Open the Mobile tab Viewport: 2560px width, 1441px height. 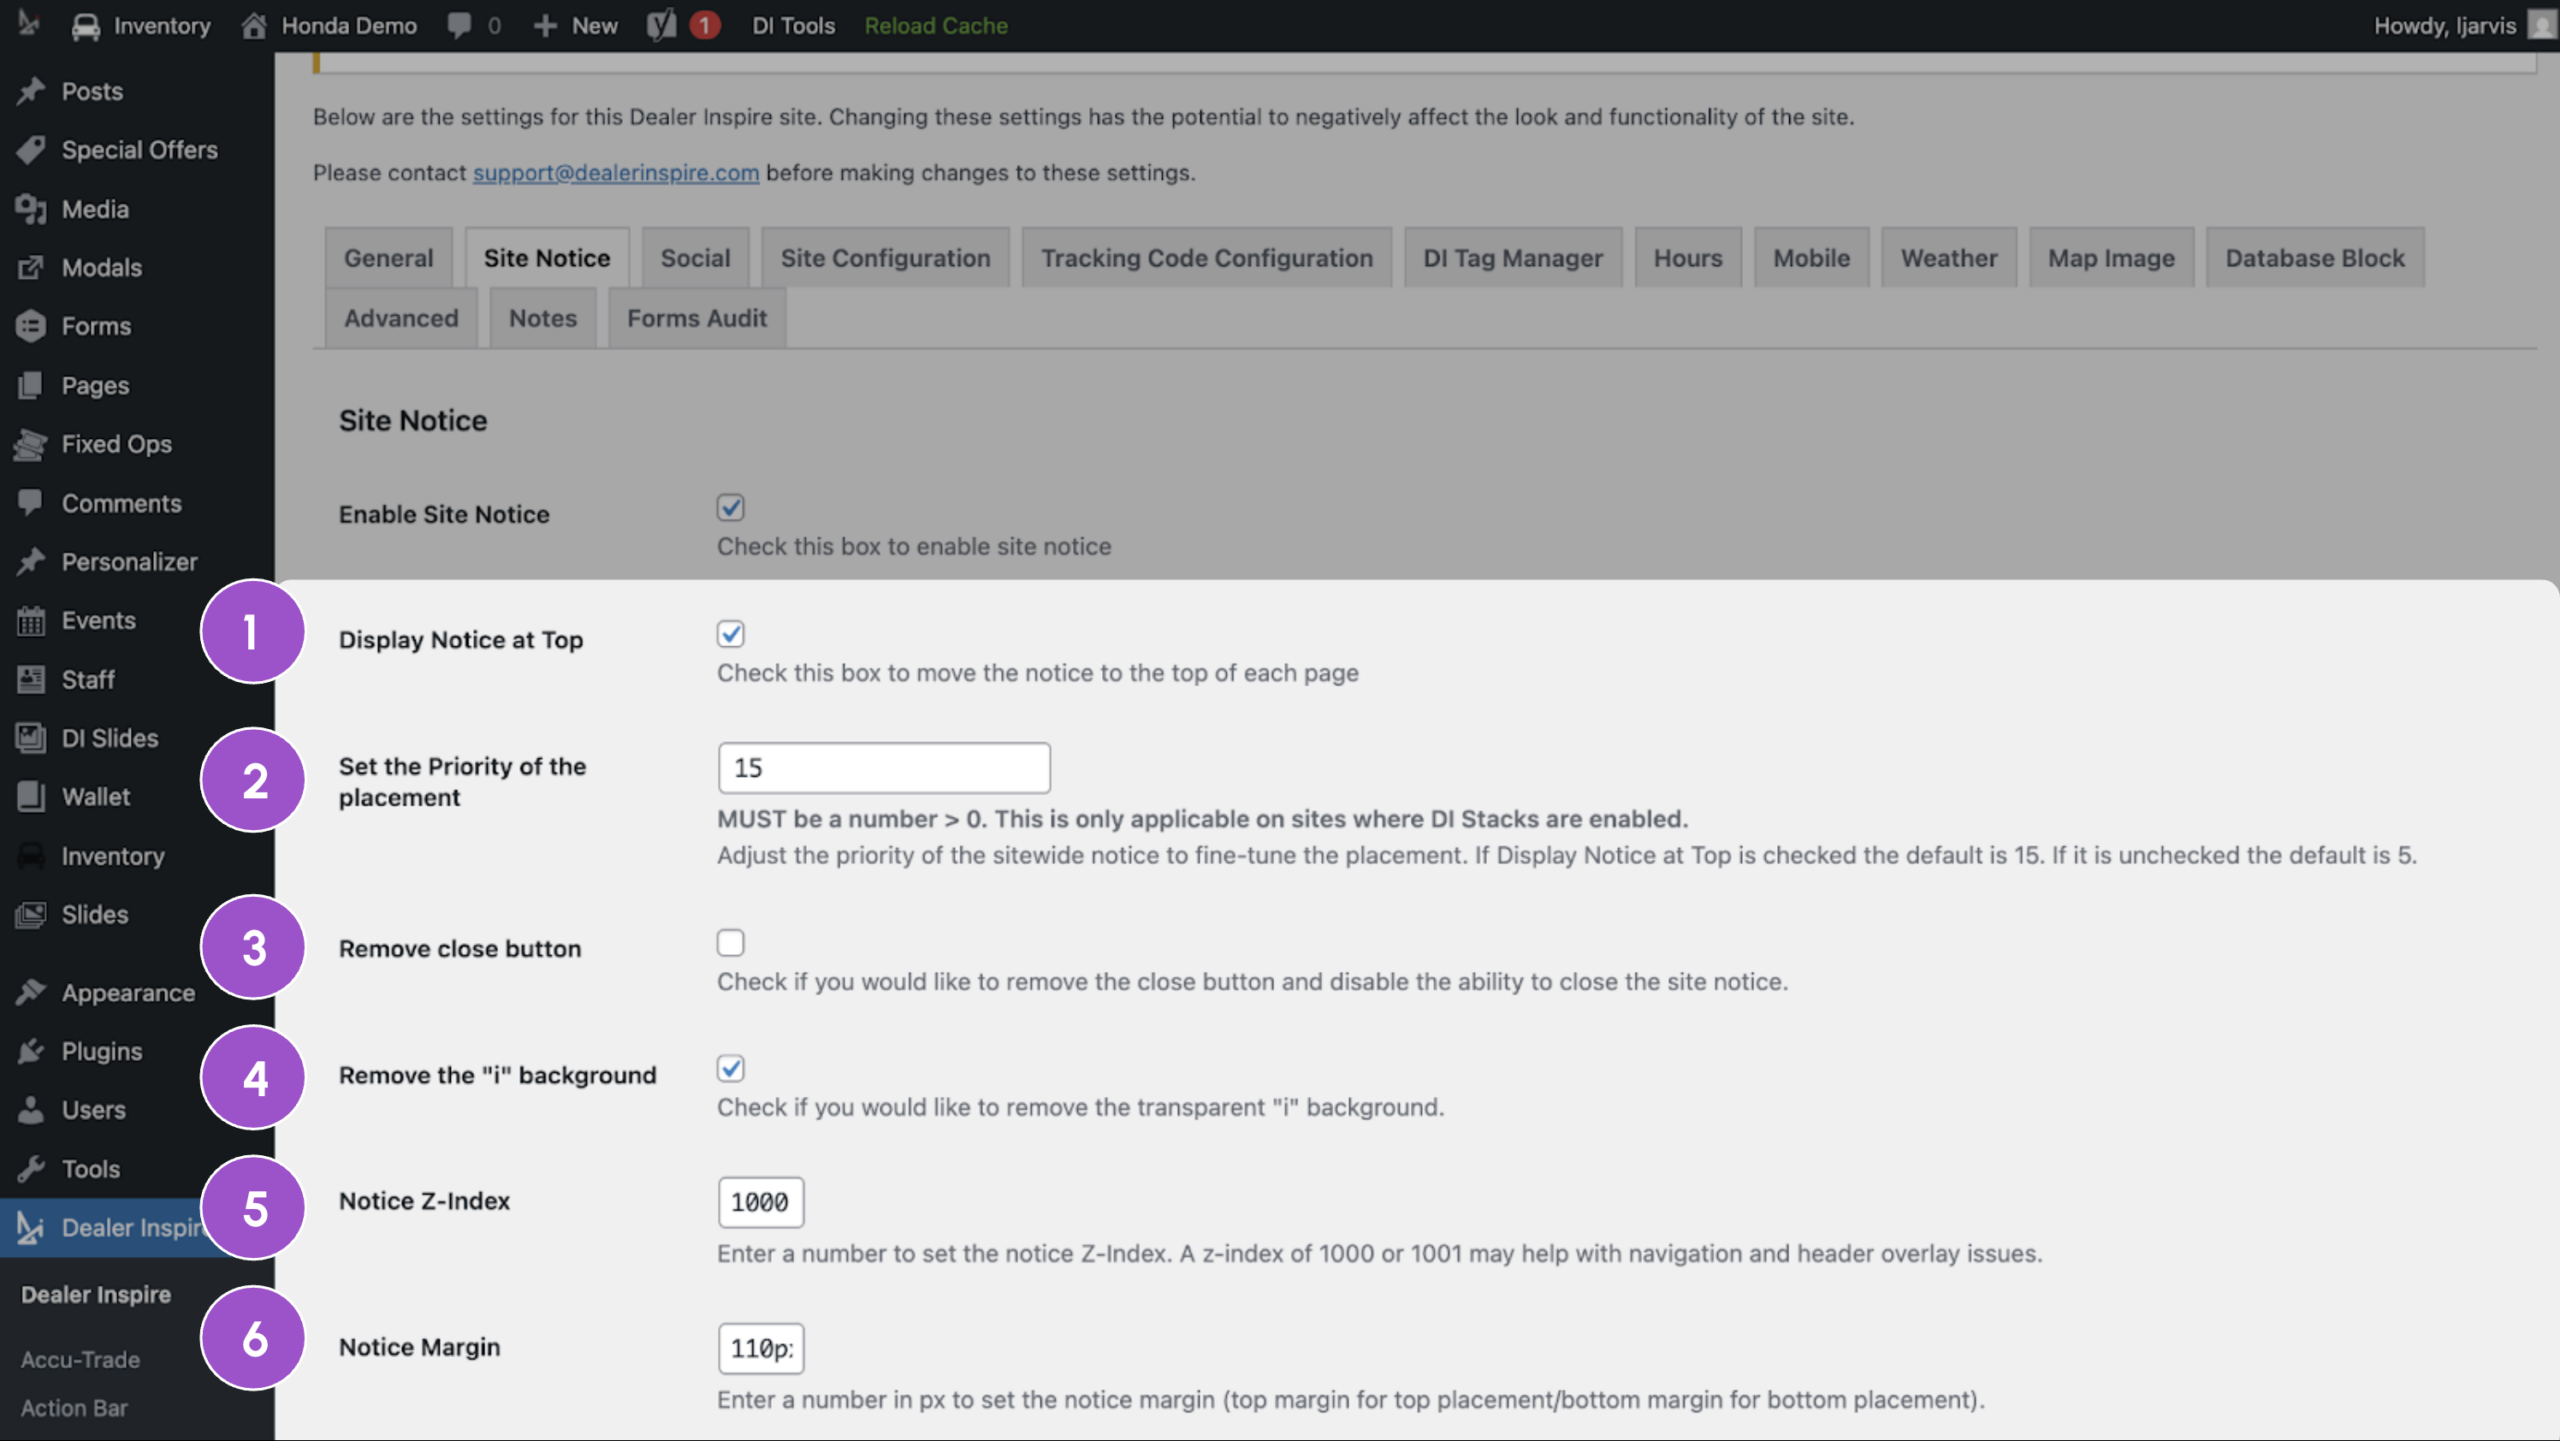pos(1812,258)
